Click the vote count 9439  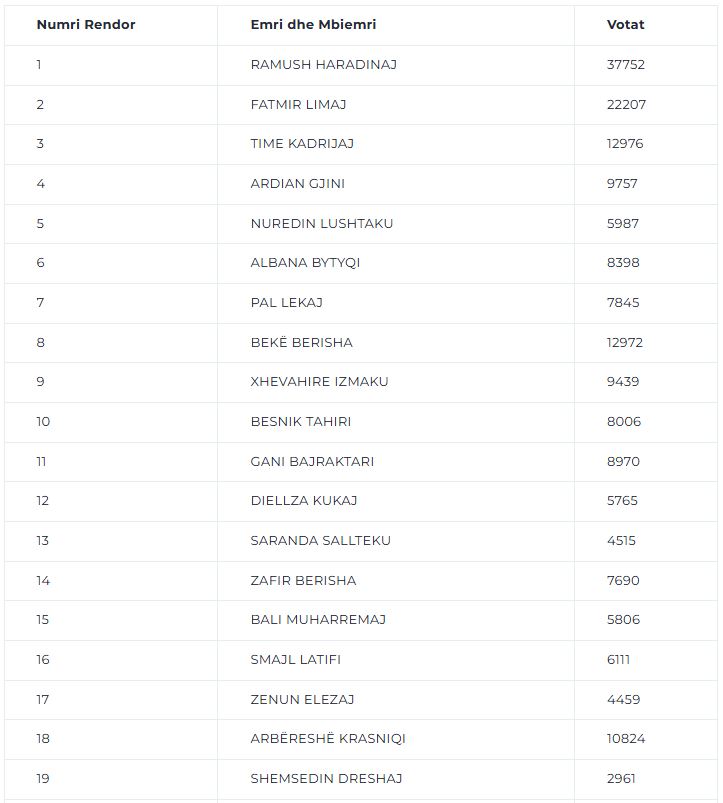pos(623,381)
